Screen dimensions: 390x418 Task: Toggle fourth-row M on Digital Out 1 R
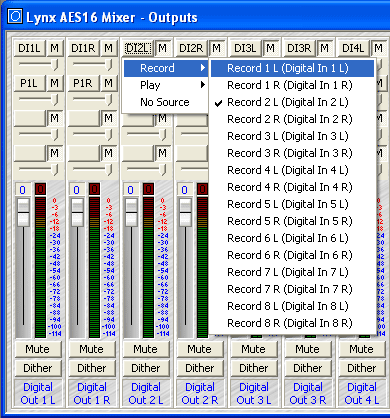108,153
